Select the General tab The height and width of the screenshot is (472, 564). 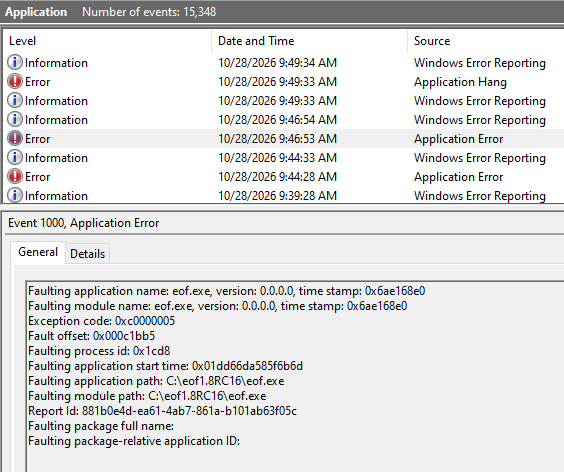(38, 252)
